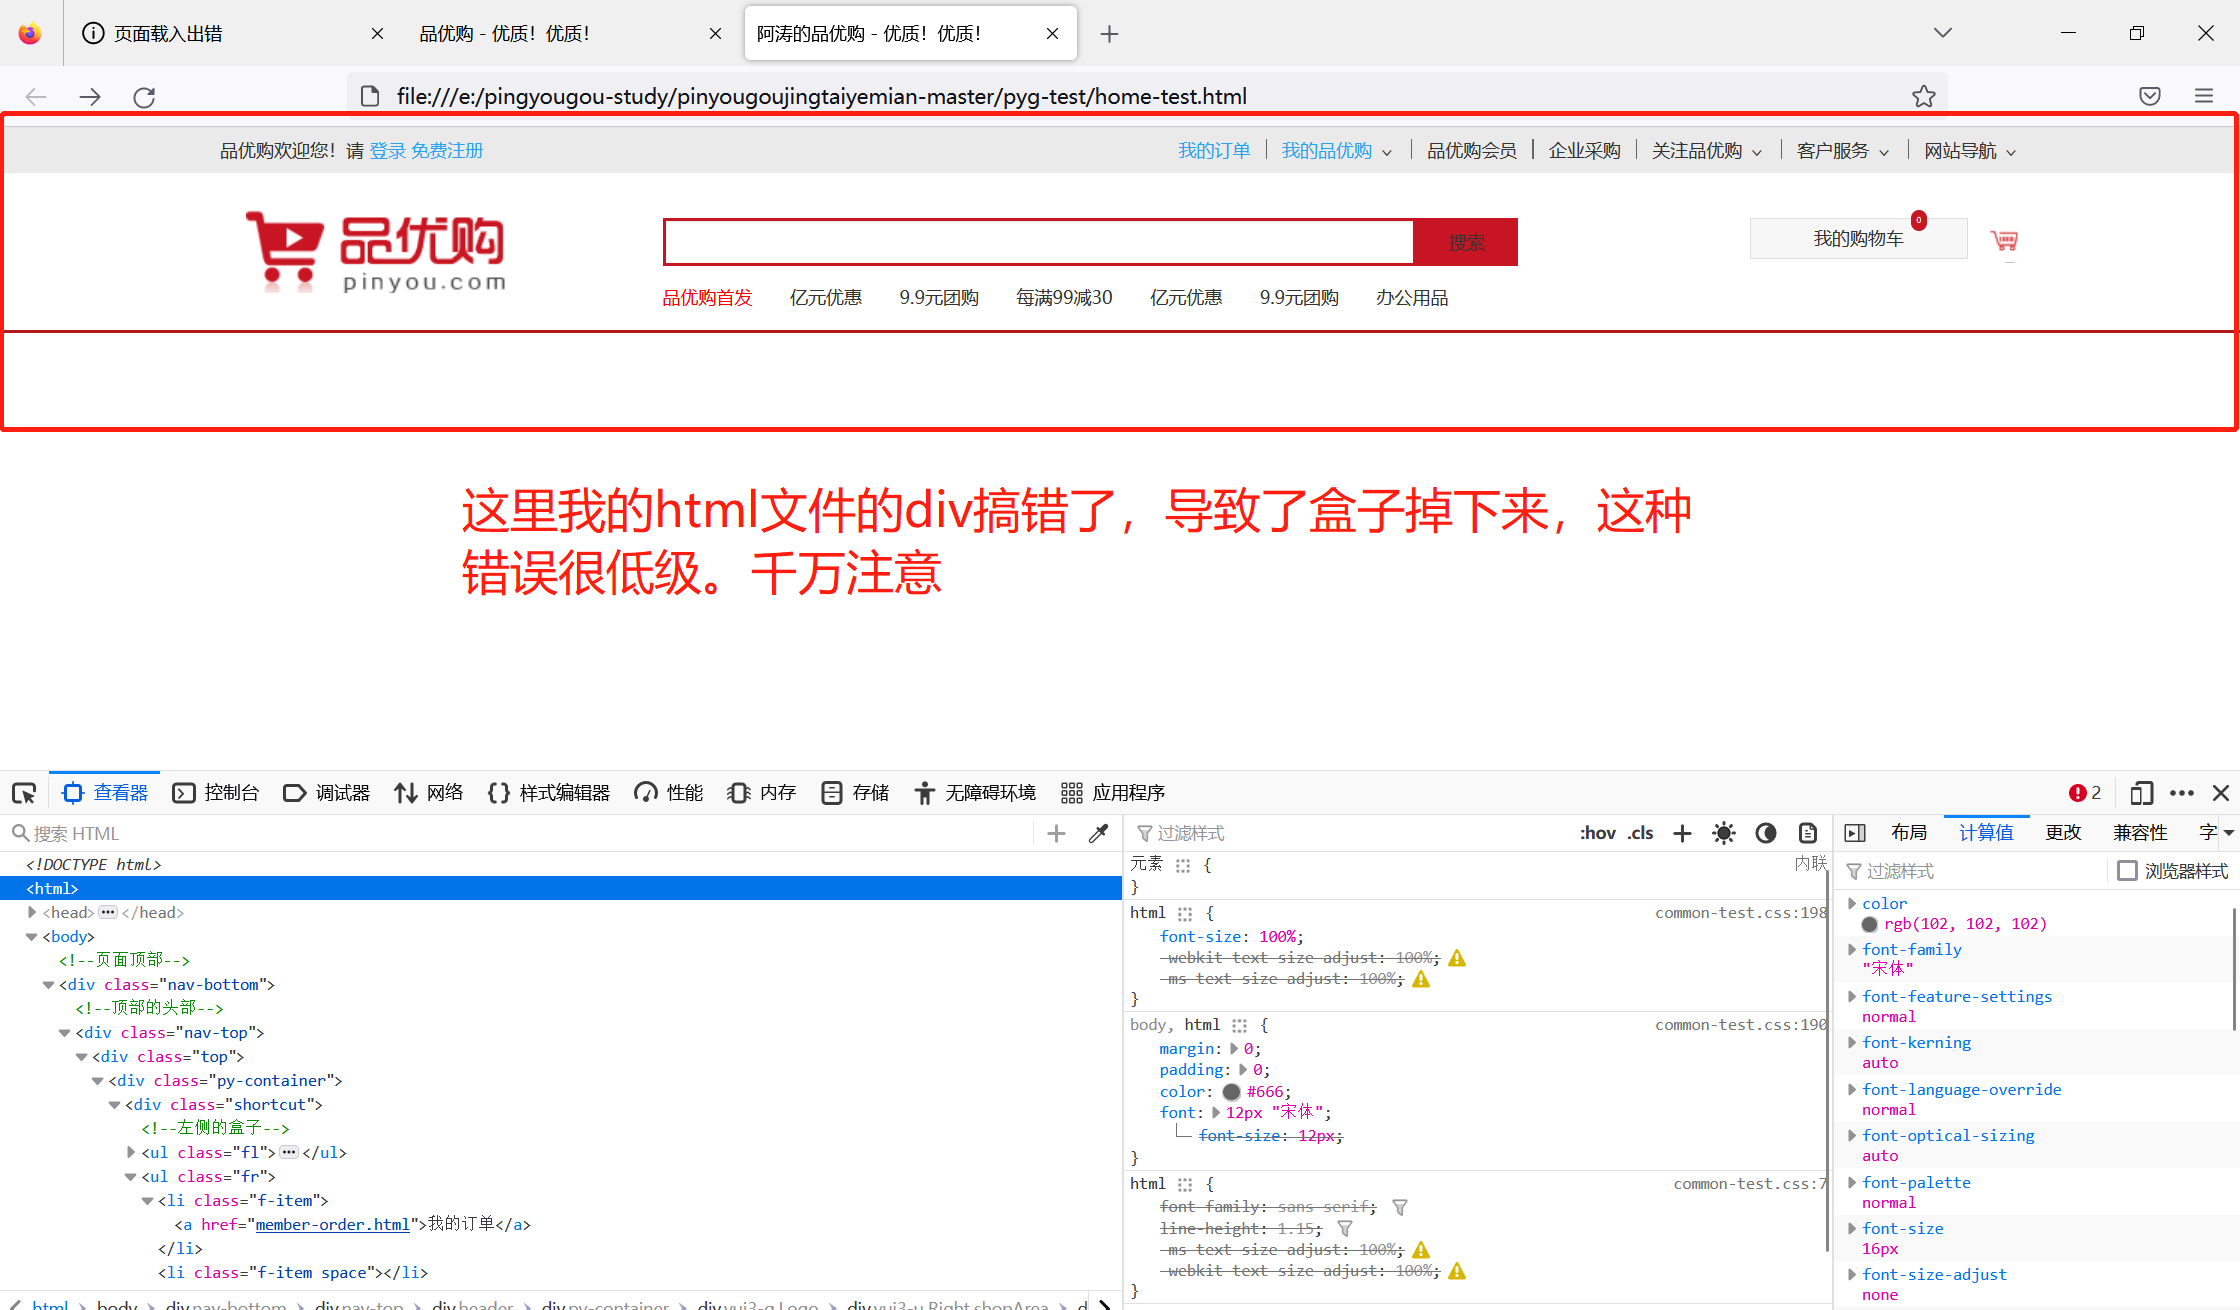Click the 我的购物车 cart button
Viewport: 2240px width, 1310px height.
click(1858, 239)
